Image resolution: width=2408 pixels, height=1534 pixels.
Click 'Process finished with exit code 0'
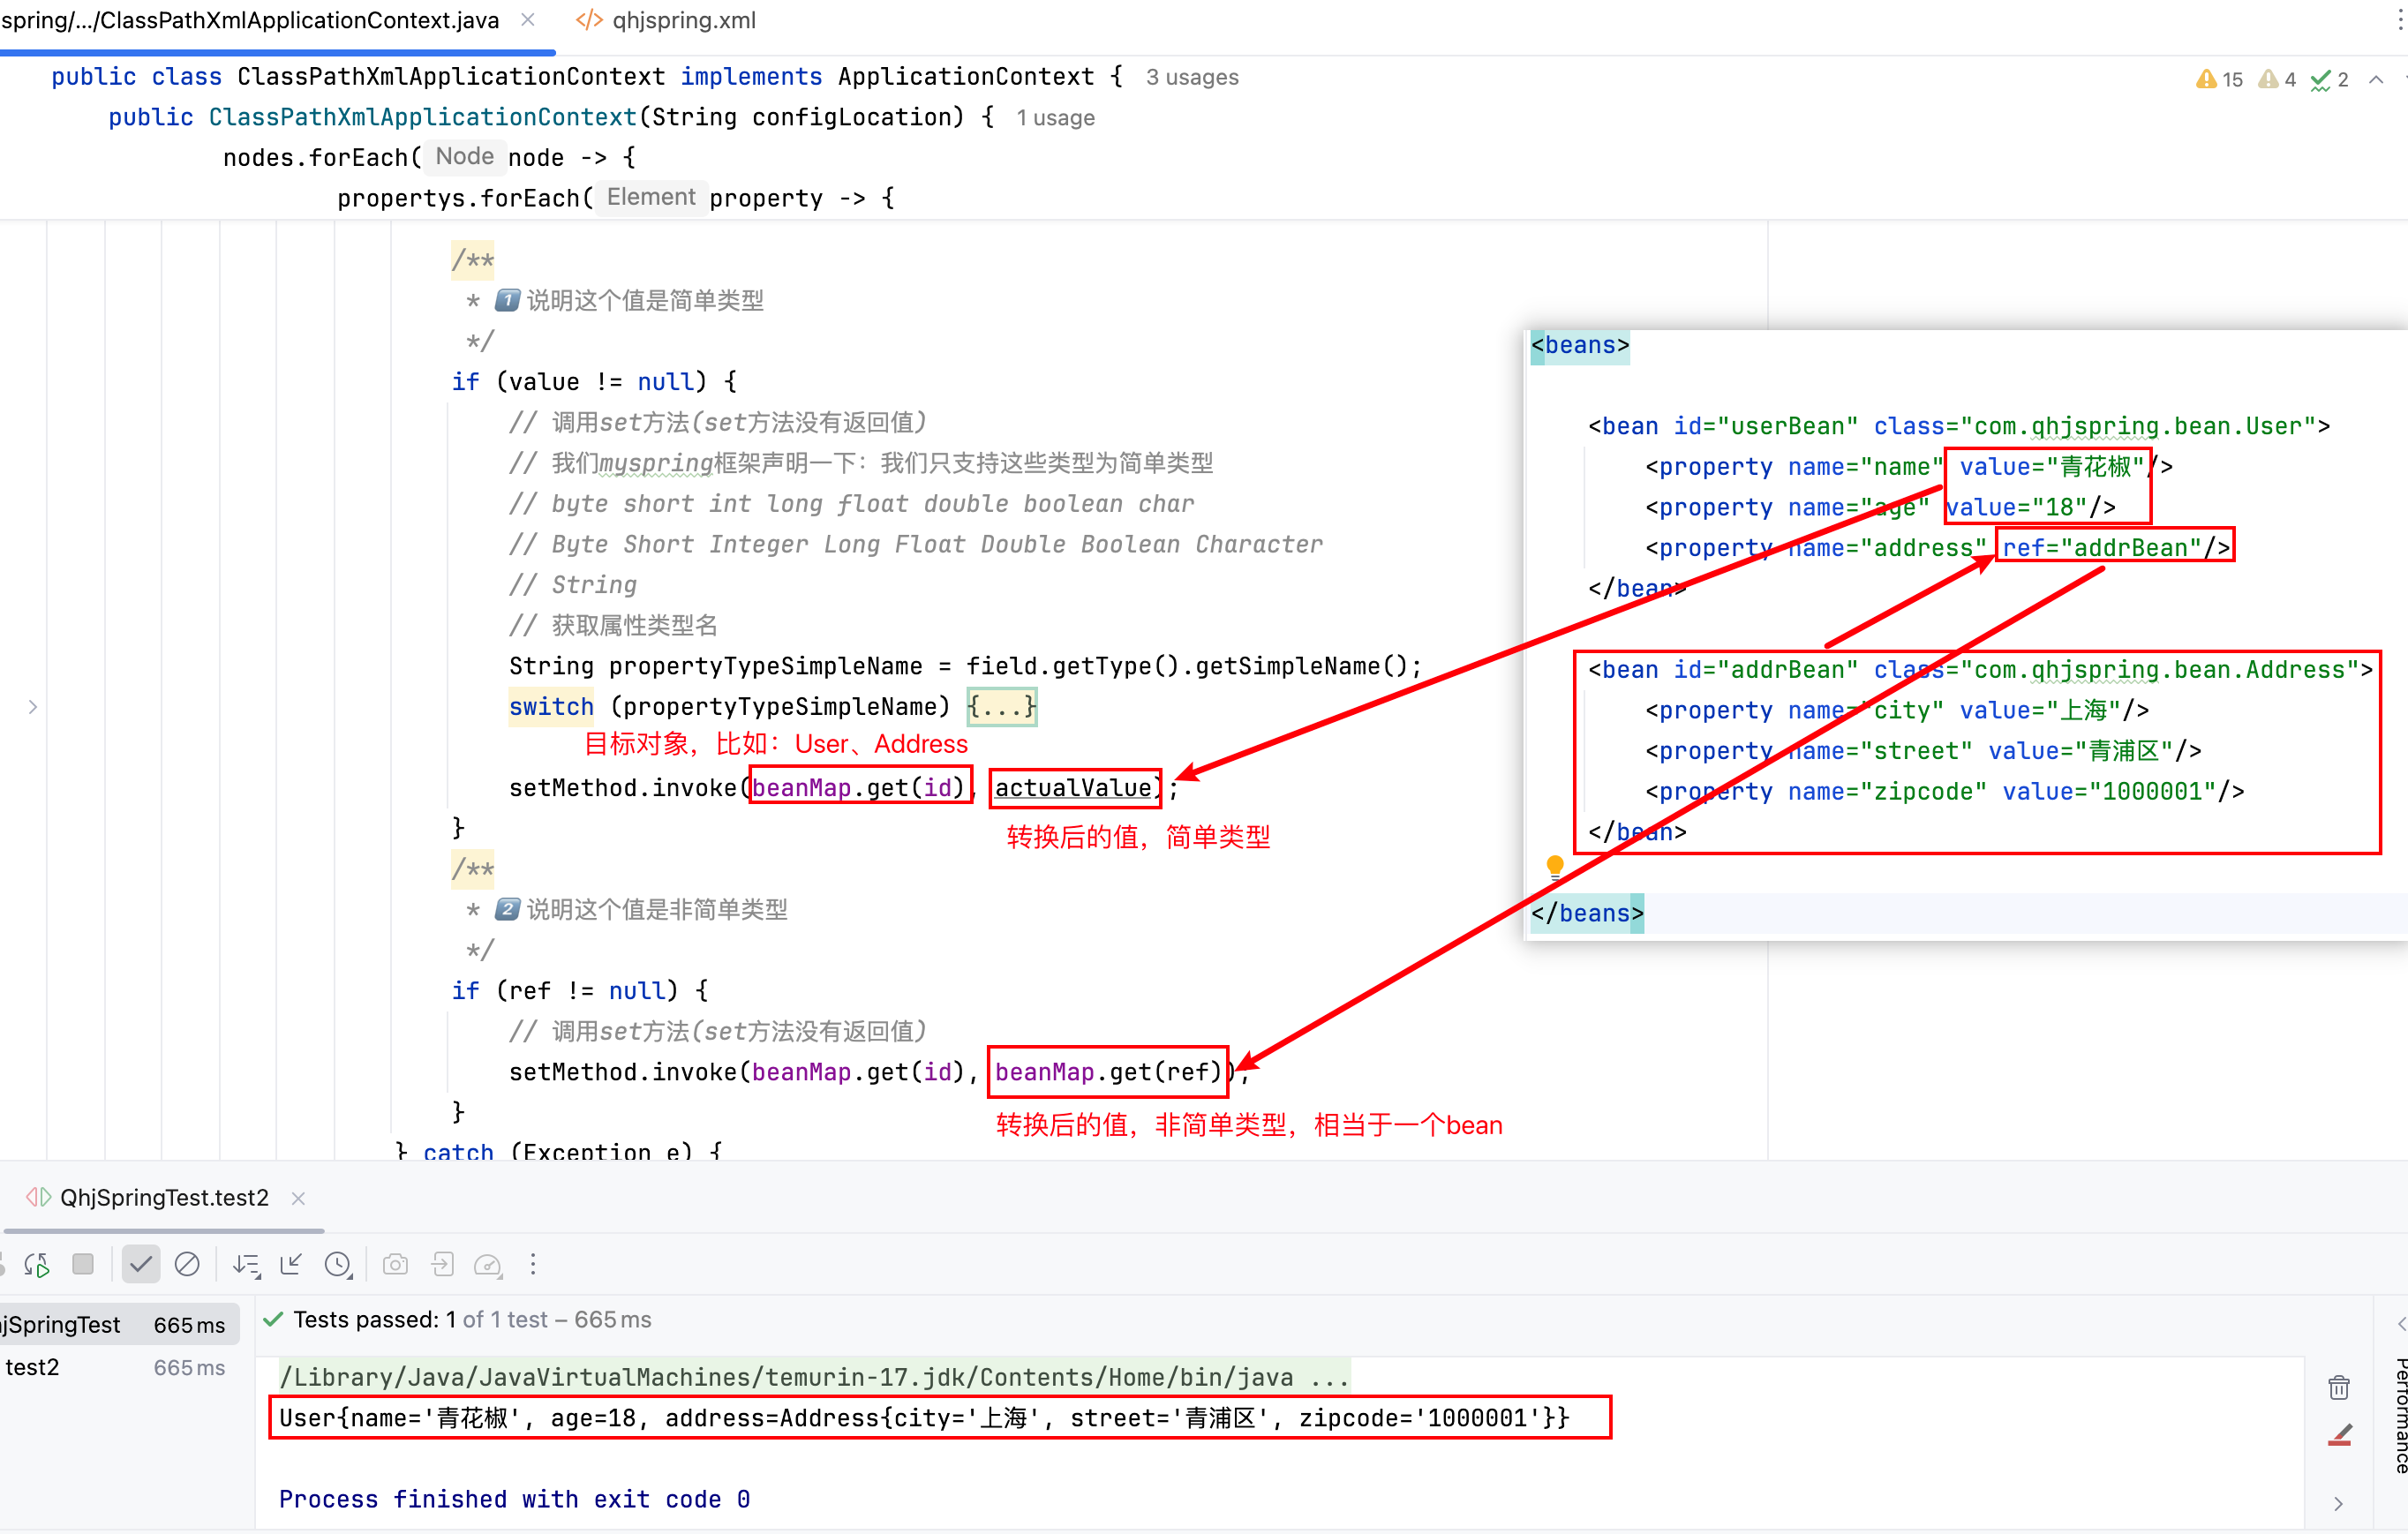(514, 1499)
